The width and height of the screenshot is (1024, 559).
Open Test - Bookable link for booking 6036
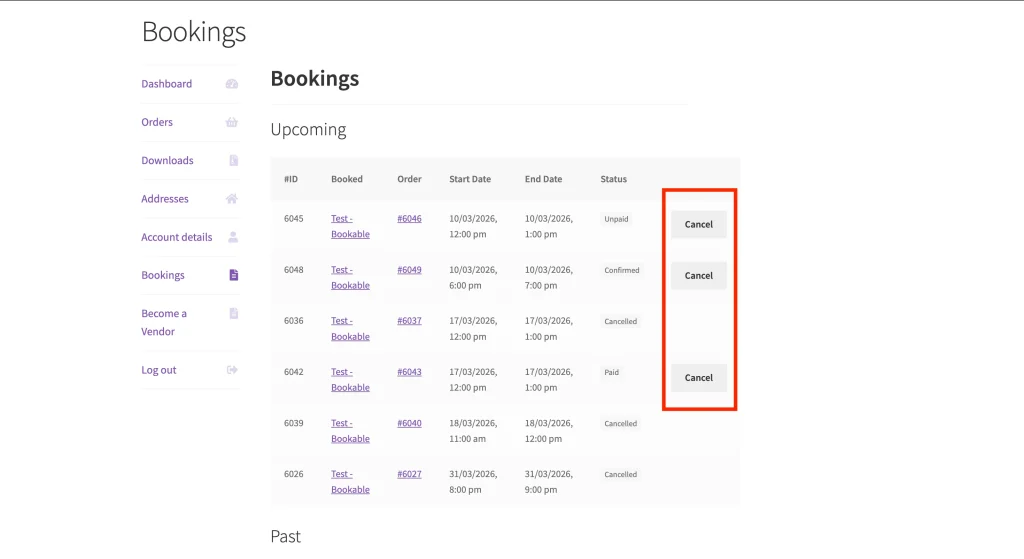pos(350,328)
